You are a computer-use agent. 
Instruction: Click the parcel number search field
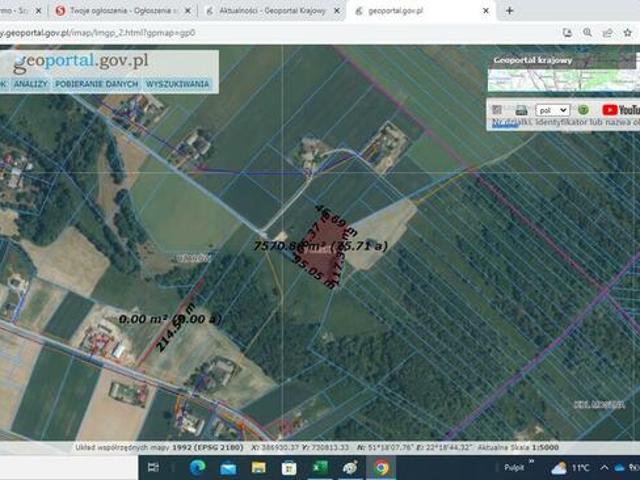click(563, 123)
